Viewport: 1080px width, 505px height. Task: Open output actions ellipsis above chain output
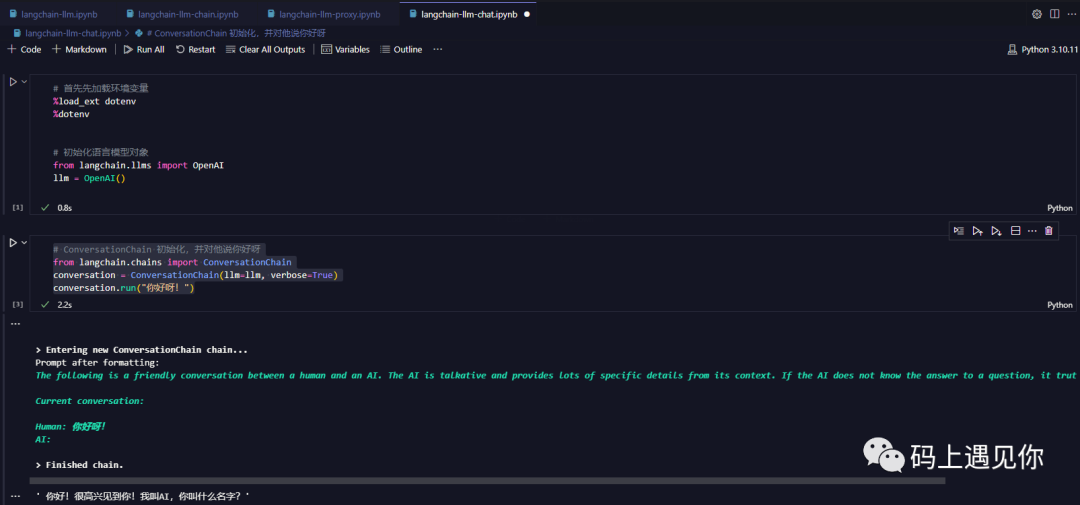click(15, 324)
